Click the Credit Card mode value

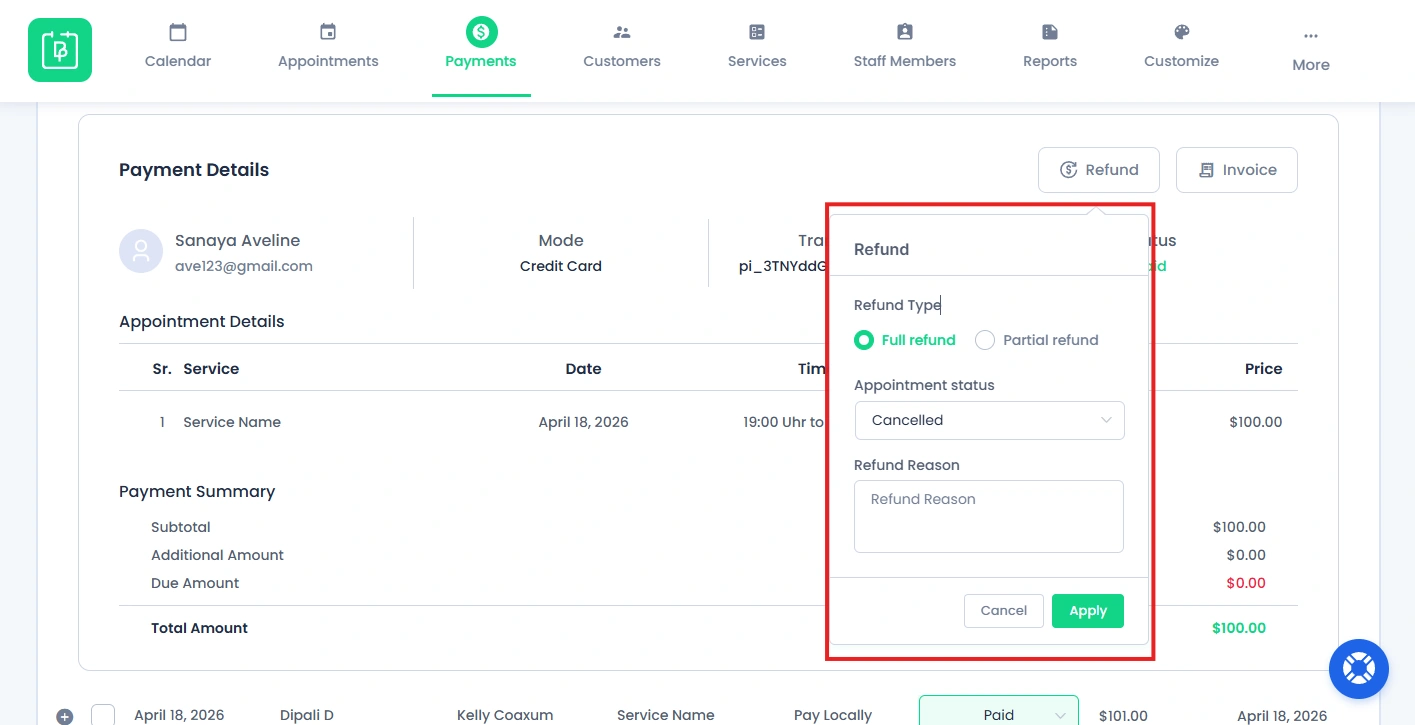tap(561, 266)
